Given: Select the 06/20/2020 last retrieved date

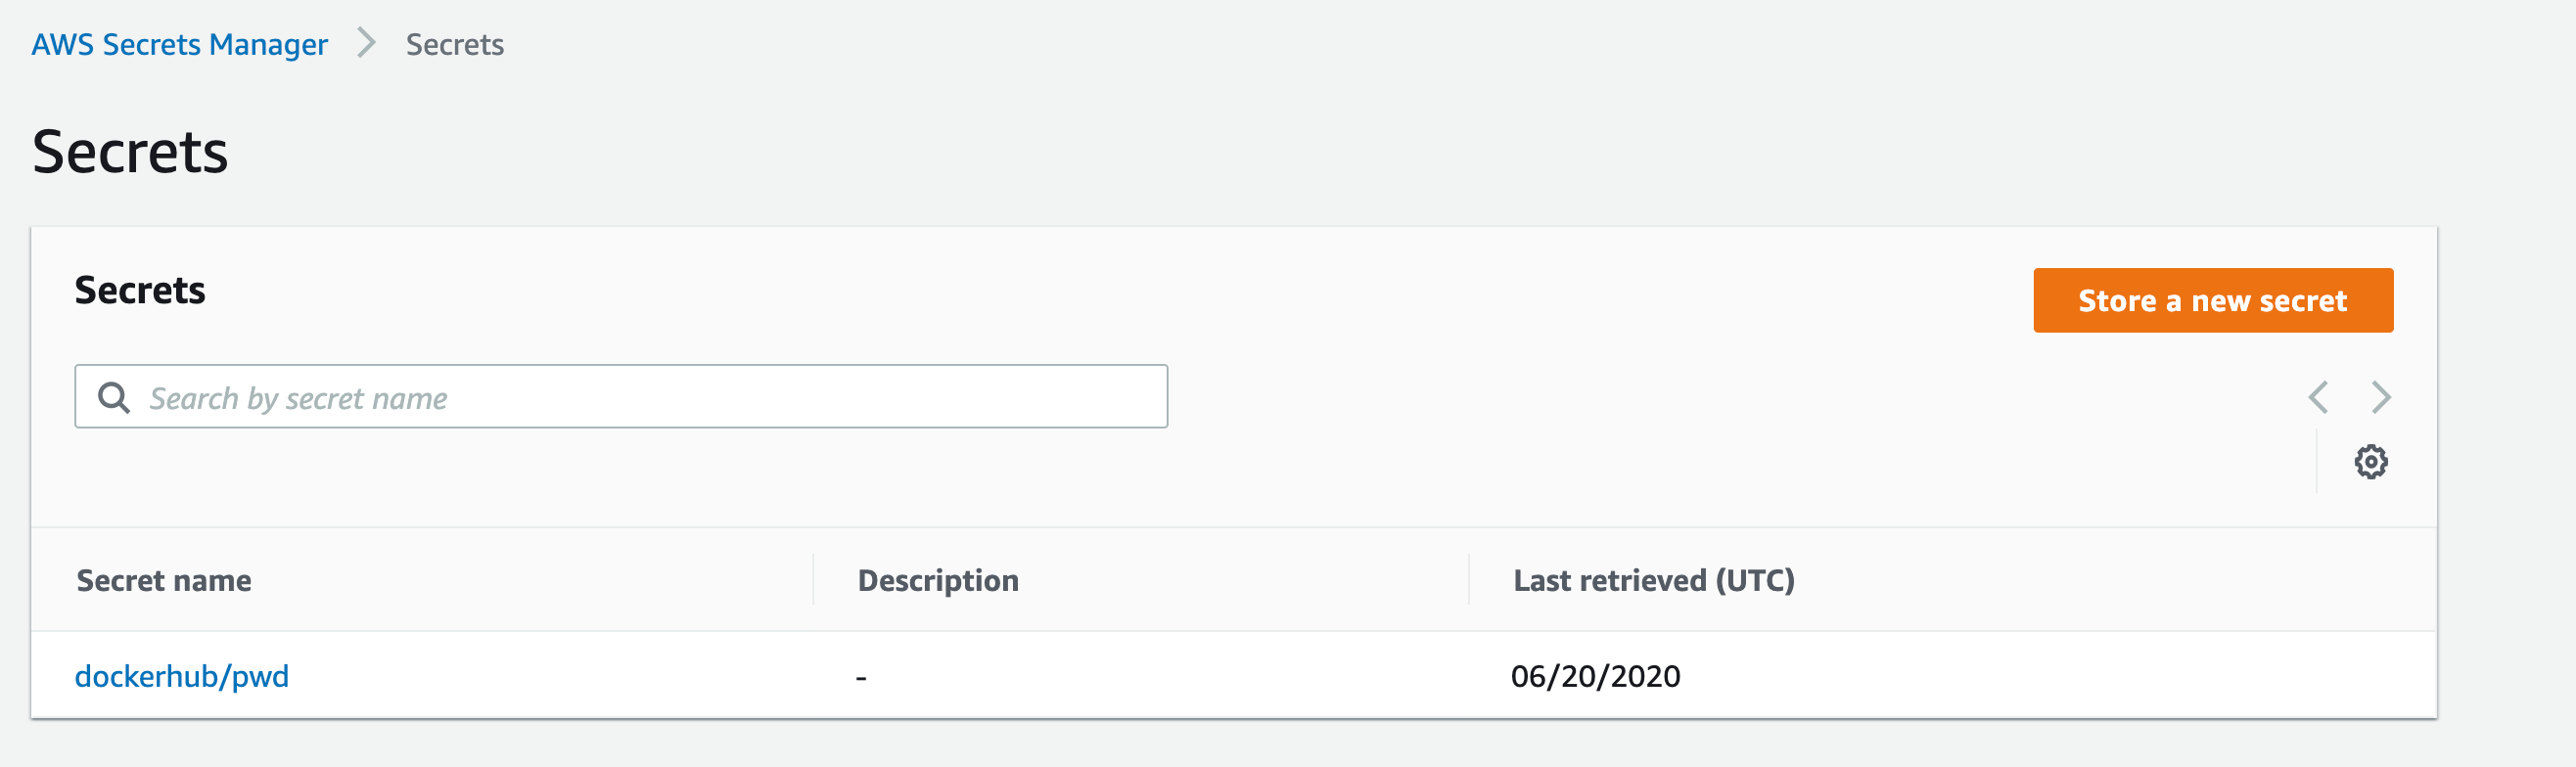Looking at the screenshot, I should point(1595,676).
